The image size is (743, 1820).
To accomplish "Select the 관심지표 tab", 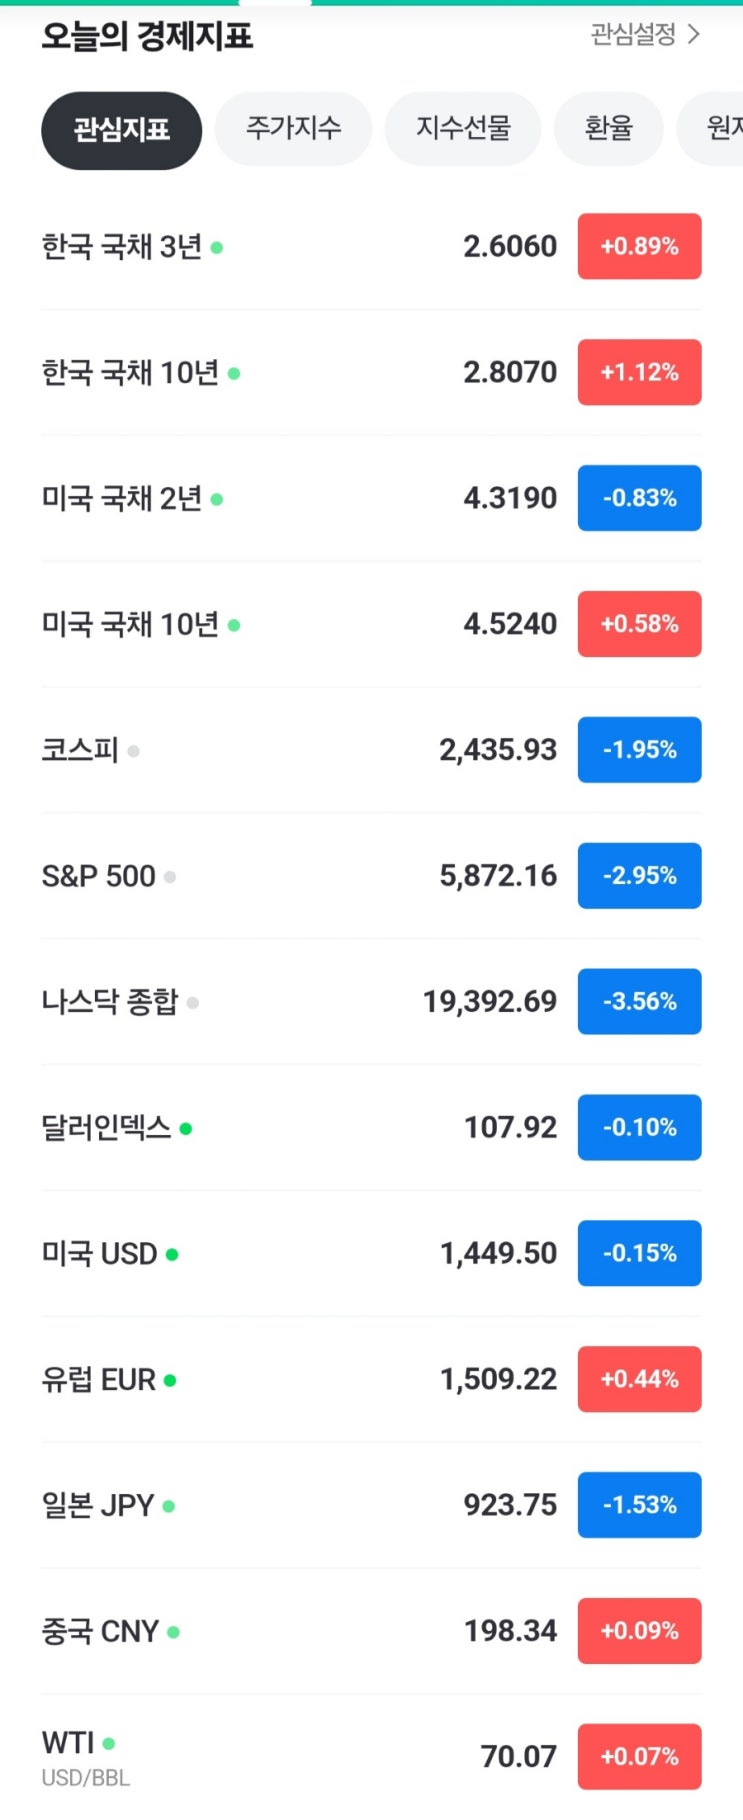I will click(x=121, y=130).
